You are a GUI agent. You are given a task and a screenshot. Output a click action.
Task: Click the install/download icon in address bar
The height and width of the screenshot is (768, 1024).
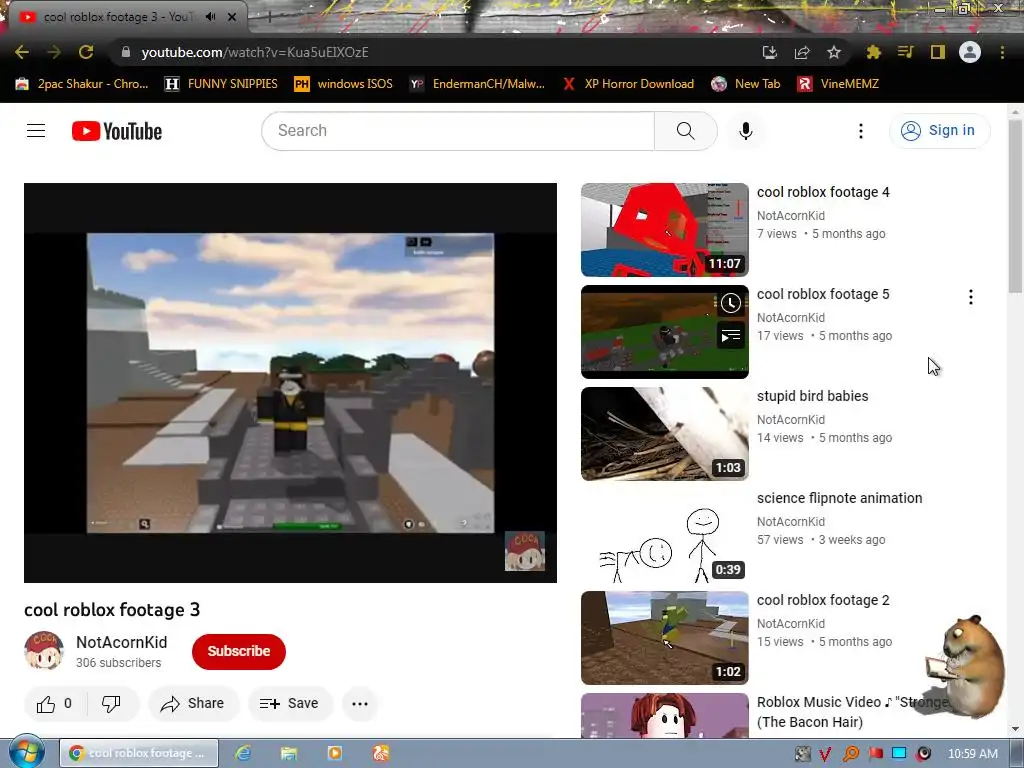770,52
